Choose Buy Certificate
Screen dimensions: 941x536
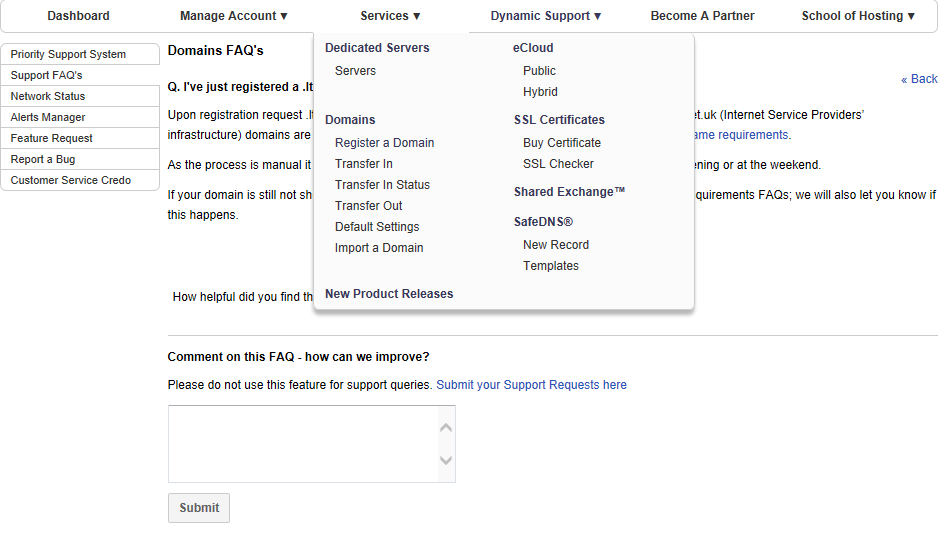pyautogui.click(x=562, y=143)
